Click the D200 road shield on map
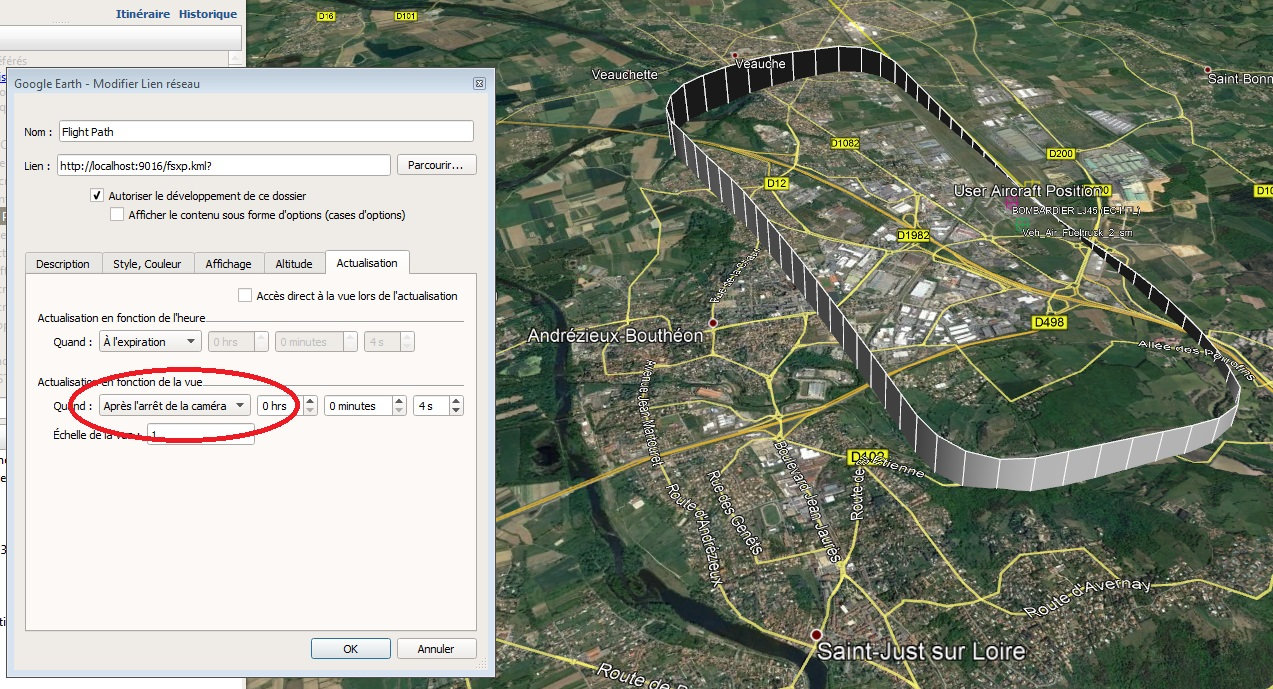Image resolution: width=1273 pixels, height=689 pixels. (1059, 154)
